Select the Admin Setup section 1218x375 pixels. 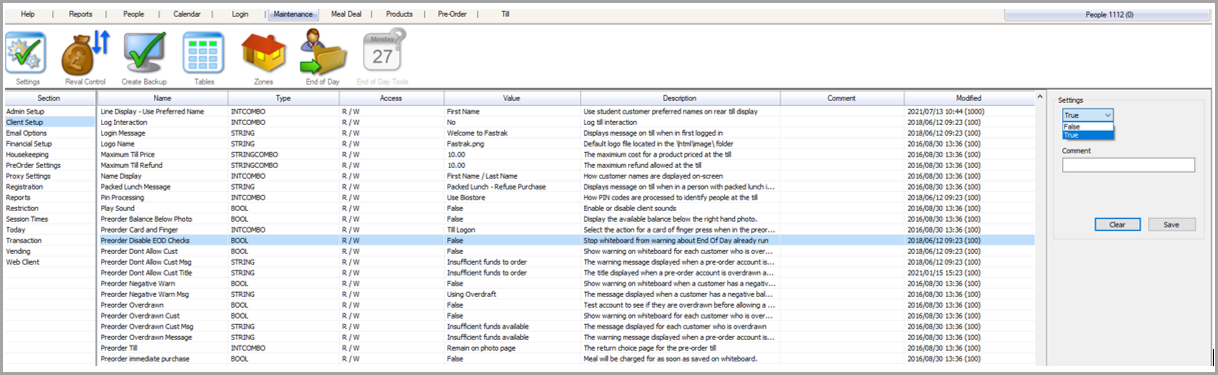(x=49, y=111)
